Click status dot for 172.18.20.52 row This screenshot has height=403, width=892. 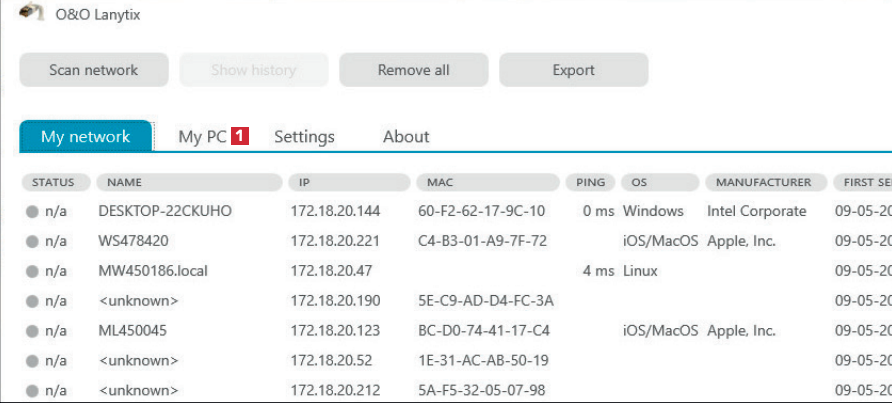click(x=32, y=360)
